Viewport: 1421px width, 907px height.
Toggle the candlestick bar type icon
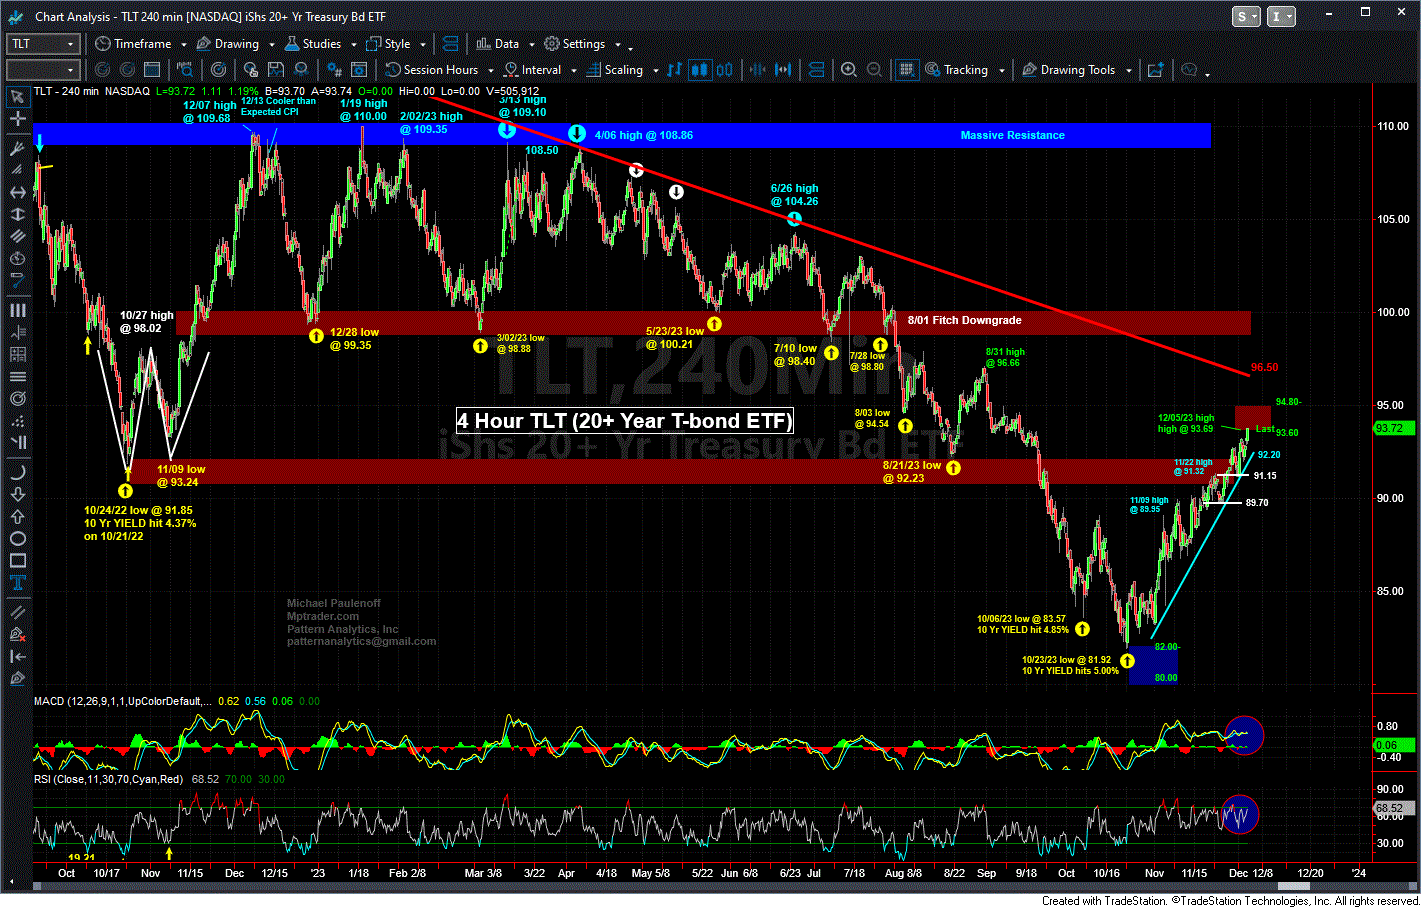pyautogui.click(x=700, y=70)
